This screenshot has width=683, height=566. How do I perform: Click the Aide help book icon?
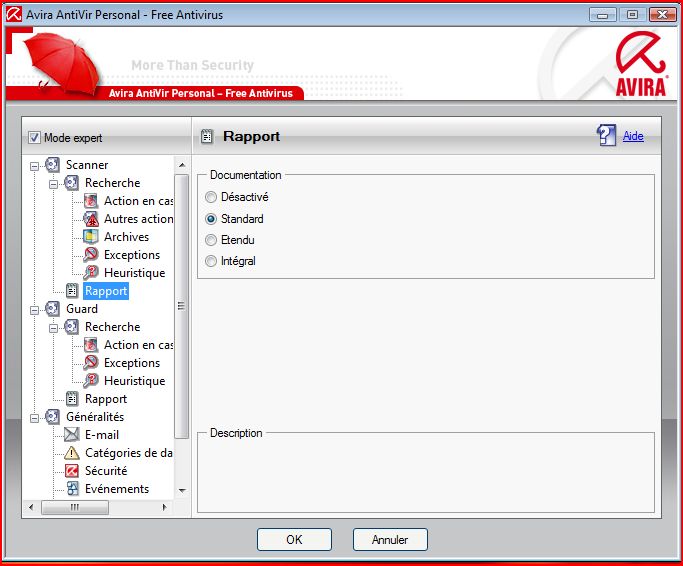pyautogui.click(x=606, y=135)
